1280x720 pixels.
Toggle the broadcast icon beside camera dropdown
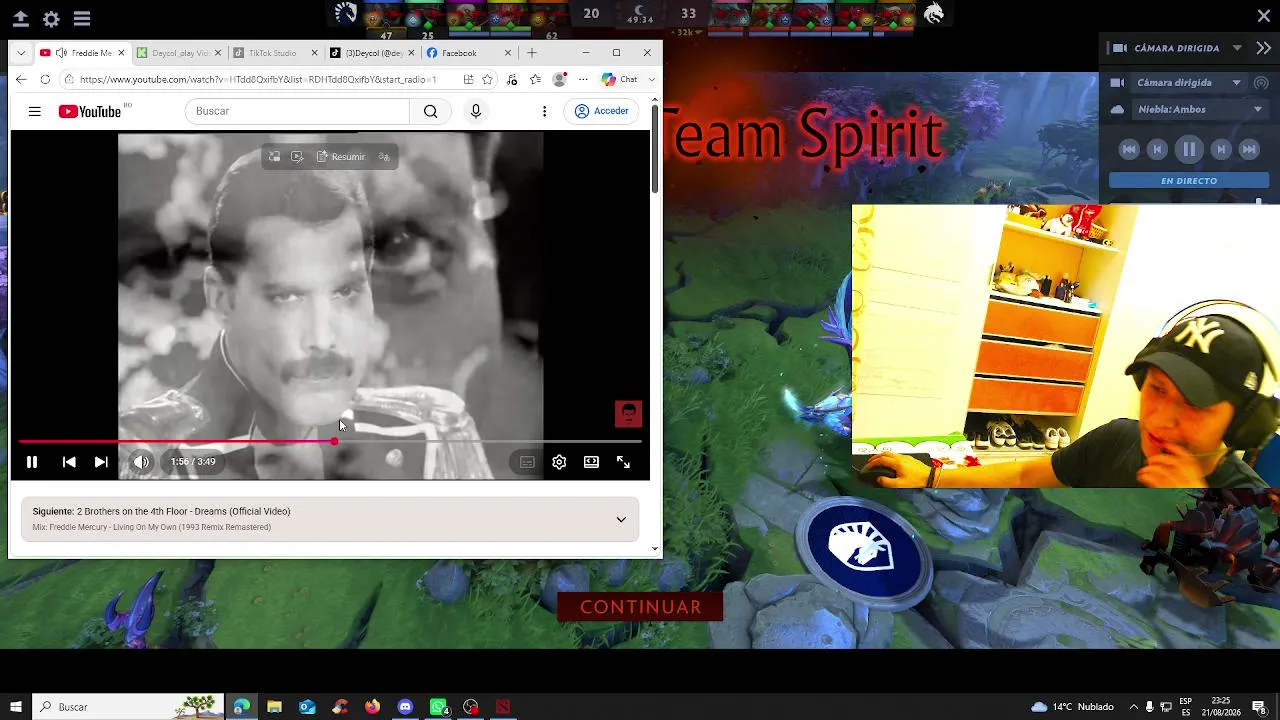tap(1261, 82)
